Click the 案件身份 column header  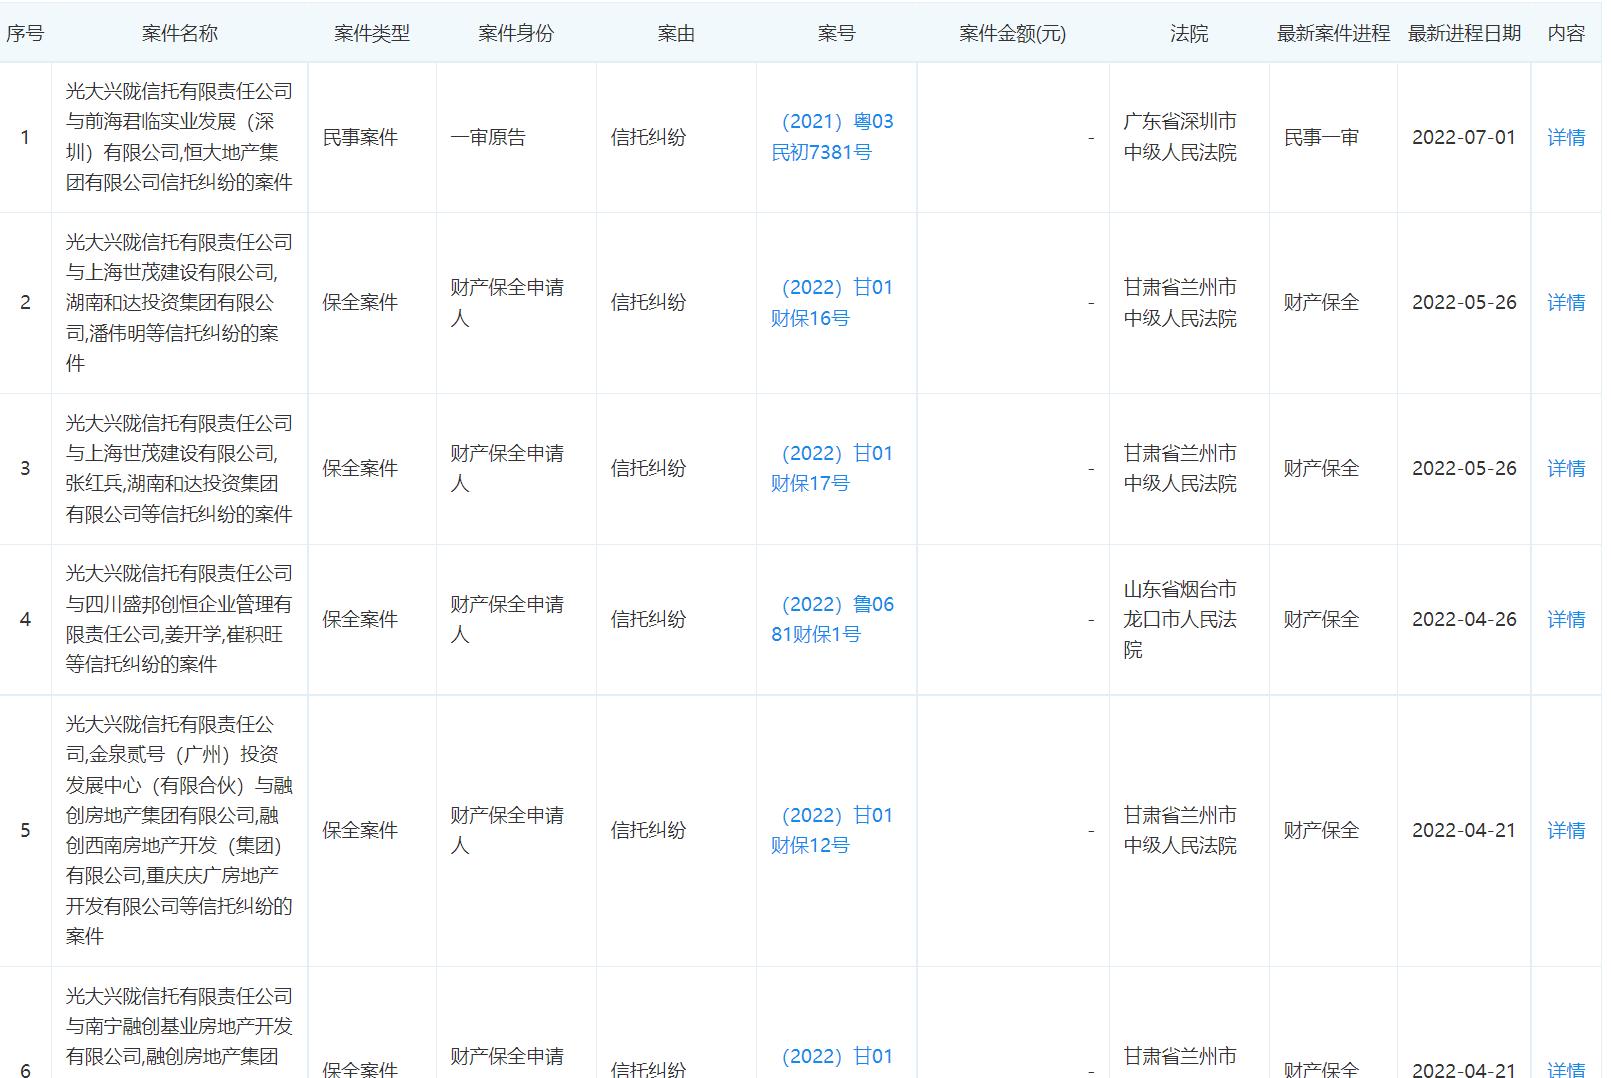click(x=514, y=32)
